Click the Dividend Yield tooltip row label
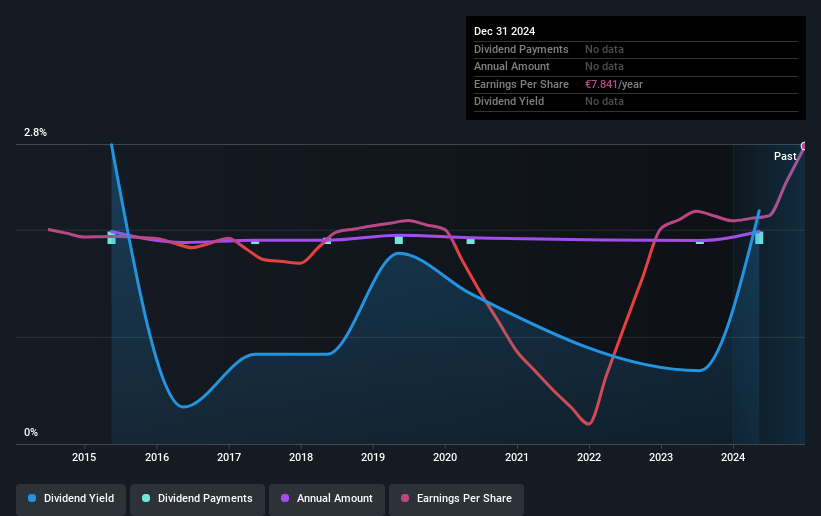The width and height of the screenshot is (821, 516). click(x=509, y=102)
